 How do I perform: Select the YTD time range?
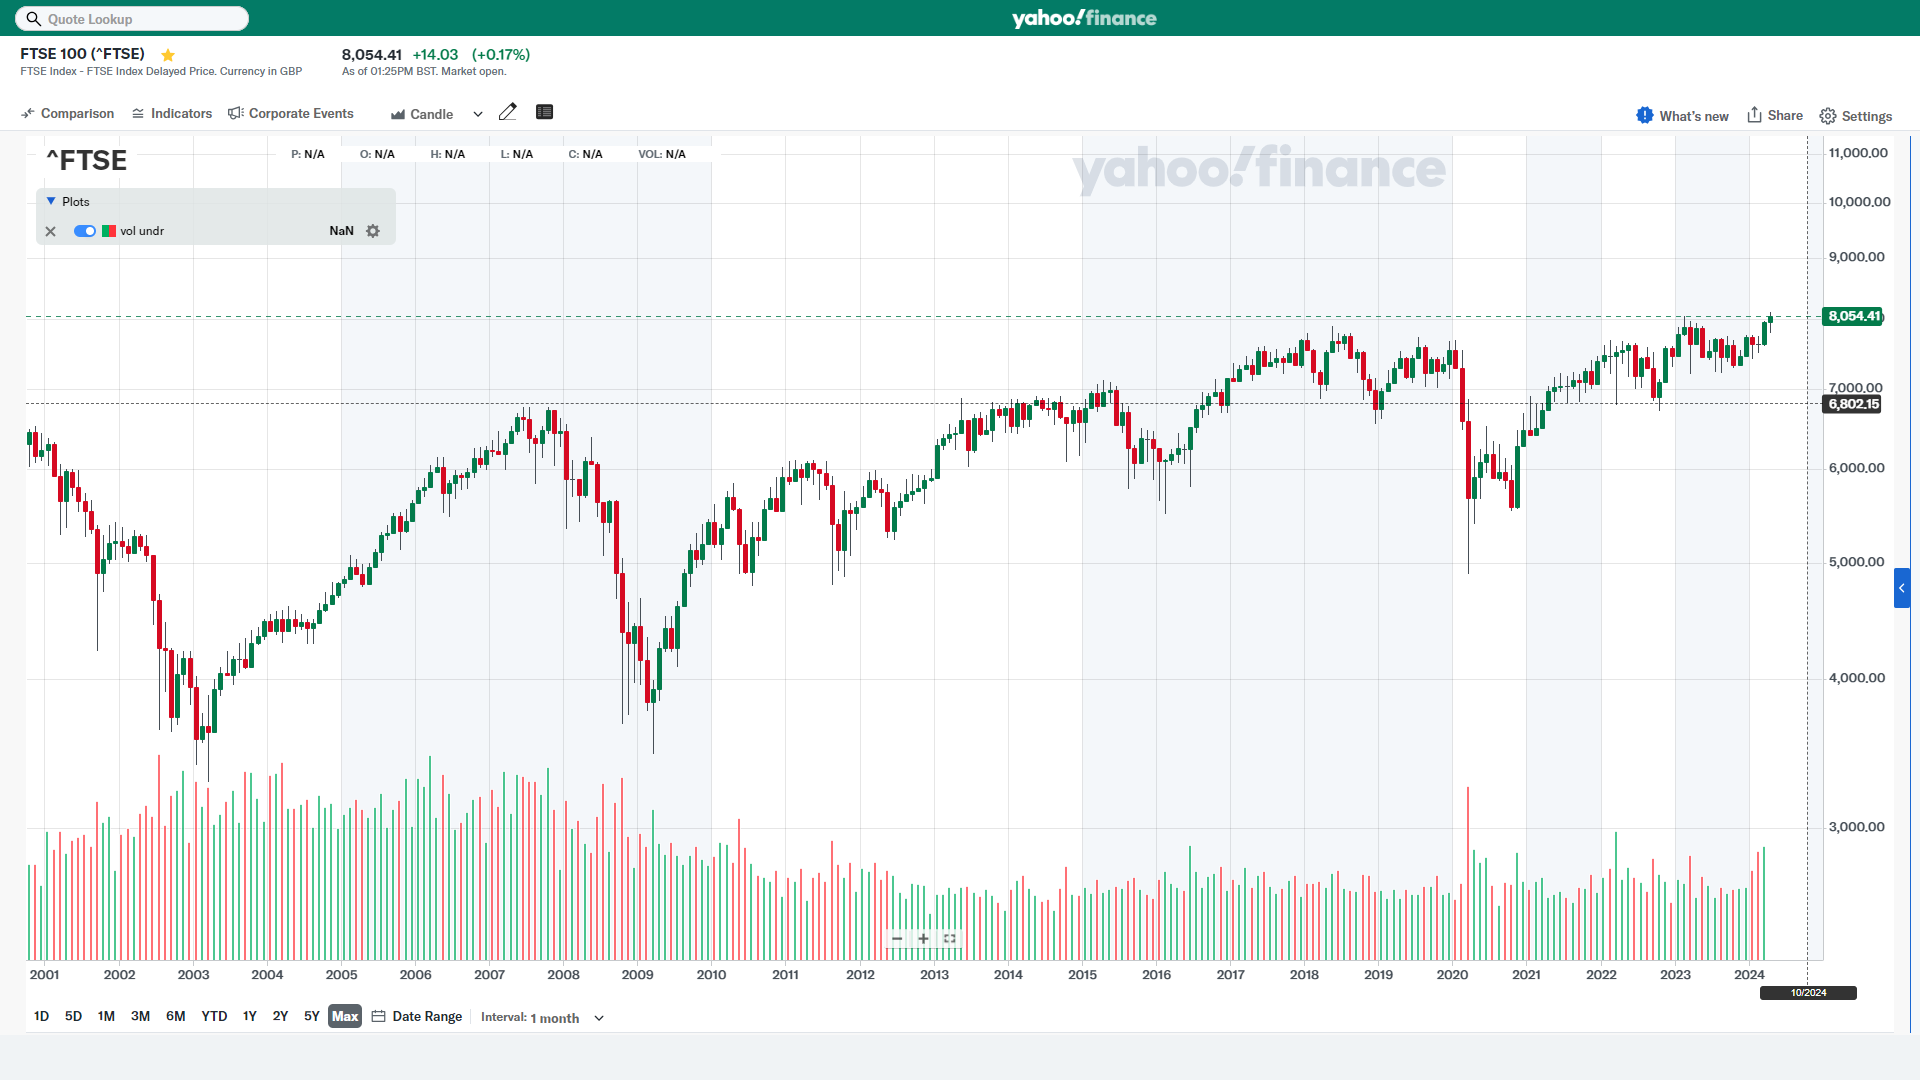pyautogui.click(x=214, y=1016)
